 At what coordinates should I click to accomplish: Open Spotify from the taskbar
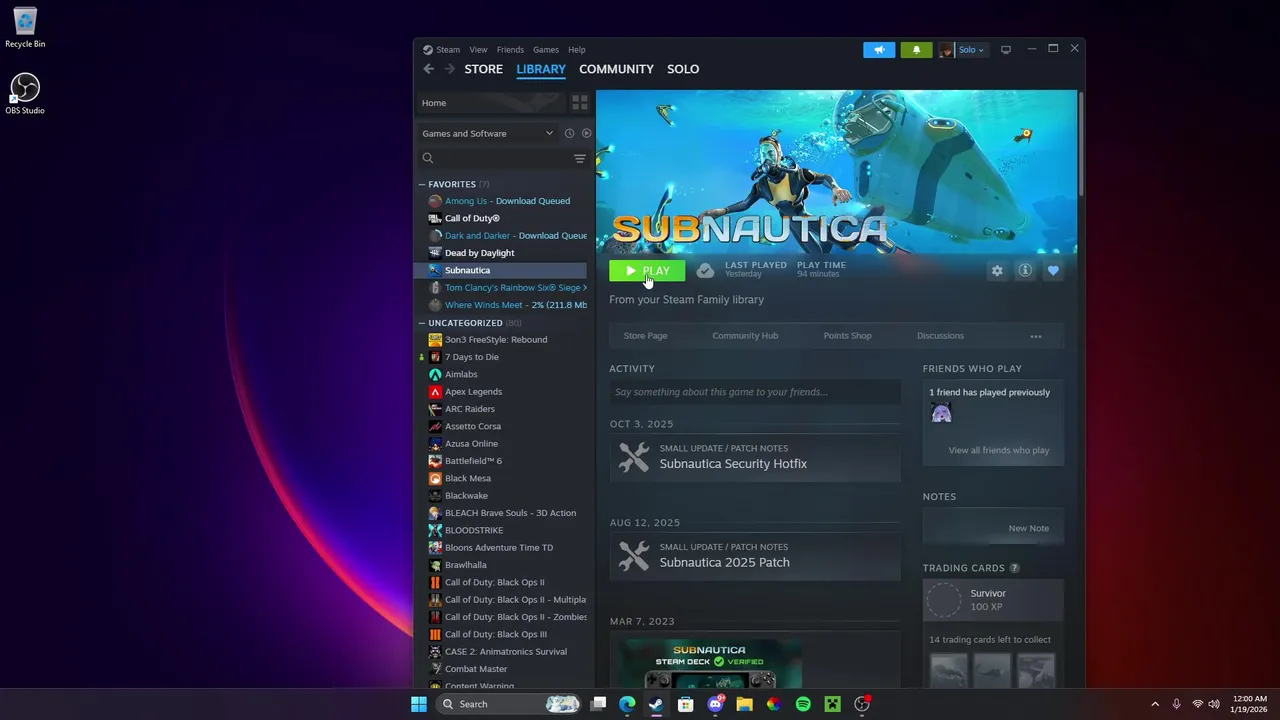coord(803,704)
